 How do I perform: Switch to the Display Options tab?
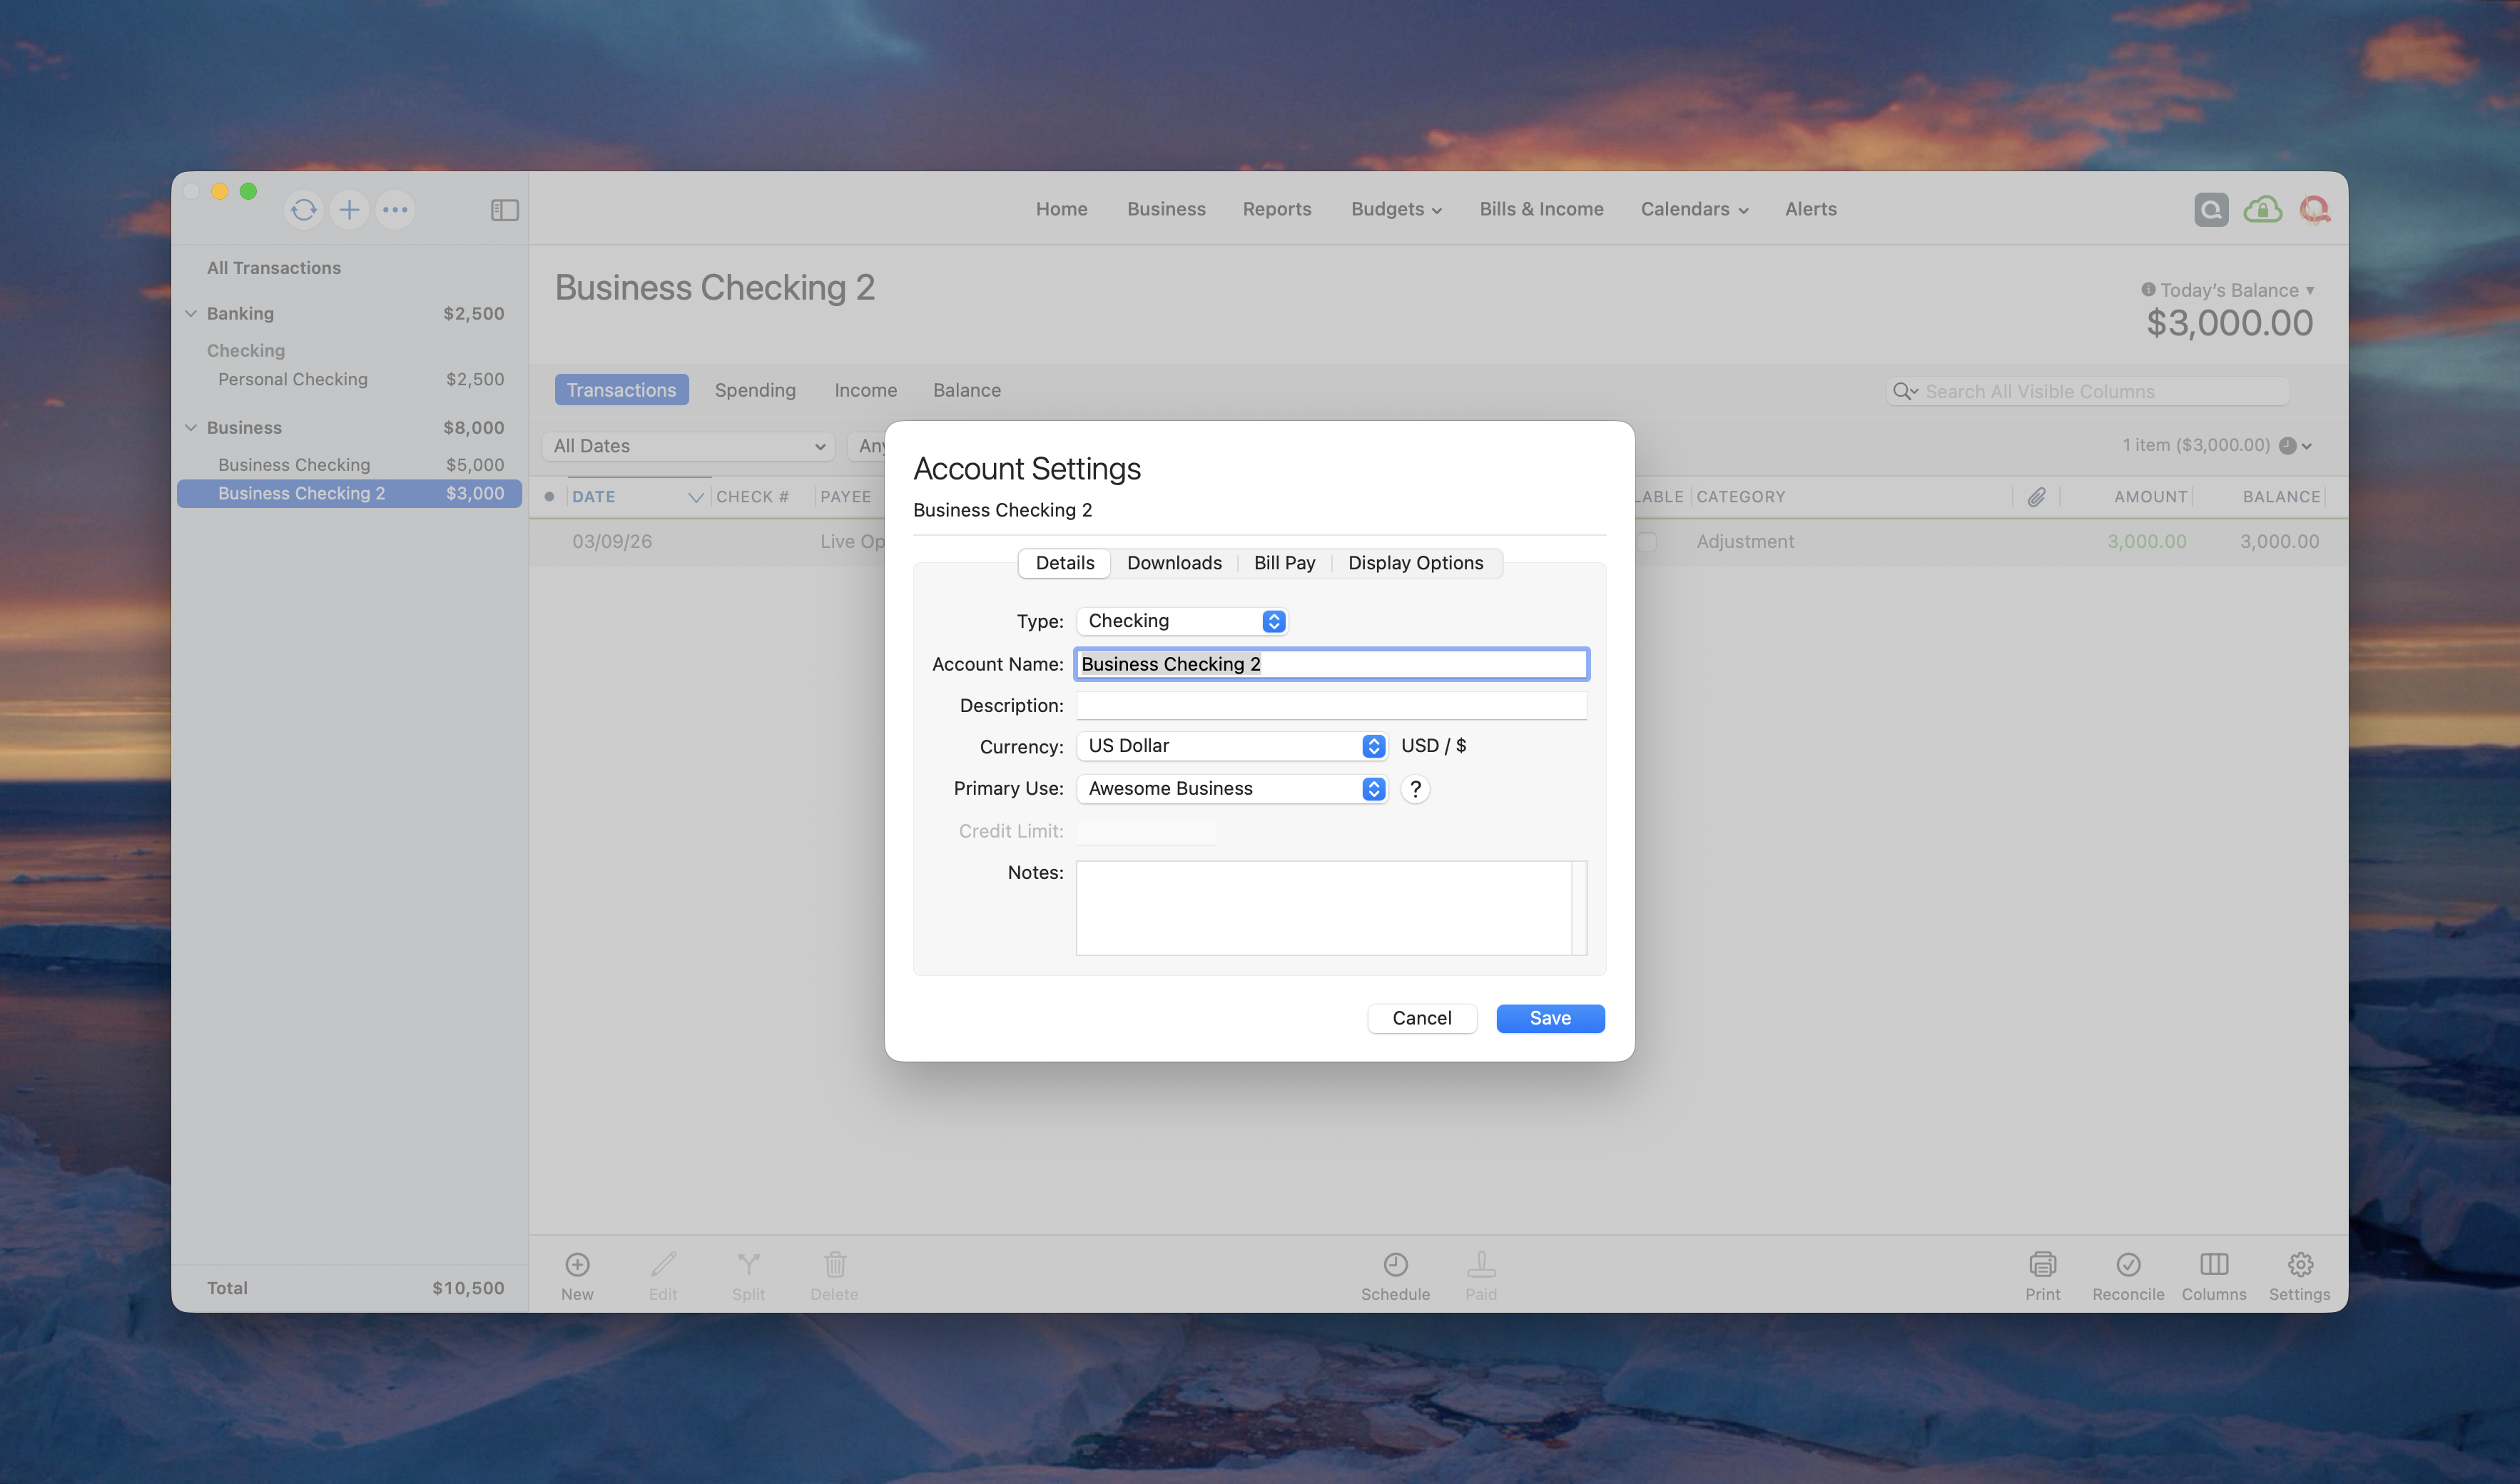point(1415,563)
